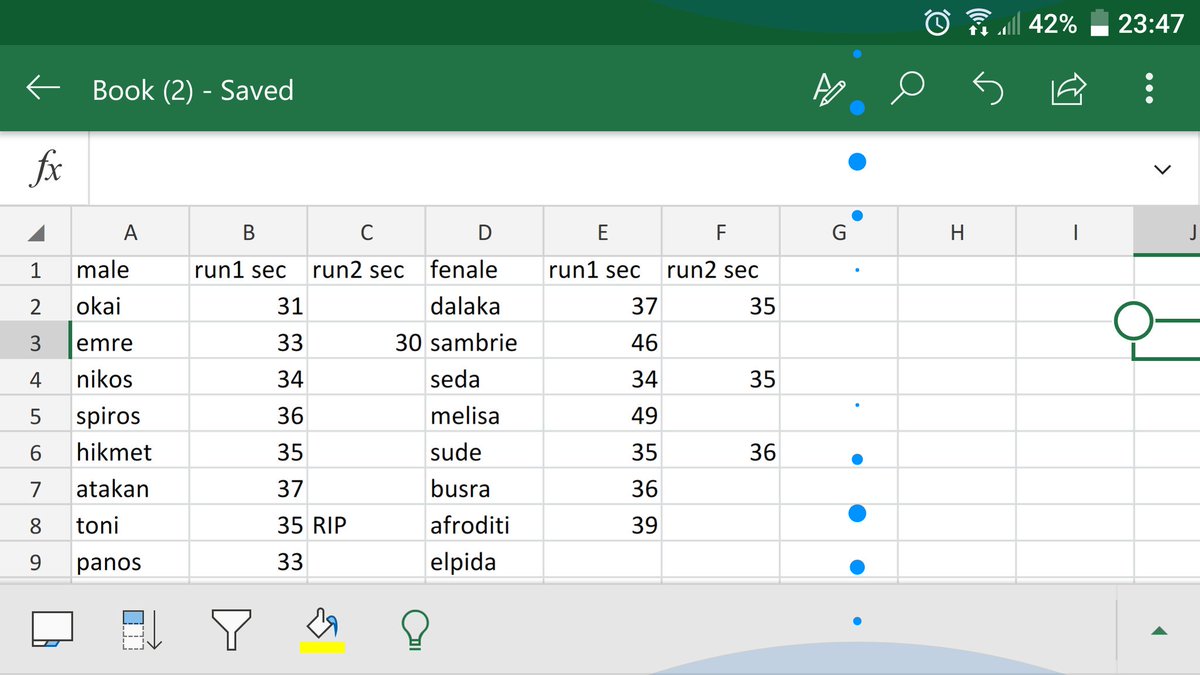Screen dimensions: 1200x675
Task: Expand the formula bar chevron
Action: tap(1162, 170)
